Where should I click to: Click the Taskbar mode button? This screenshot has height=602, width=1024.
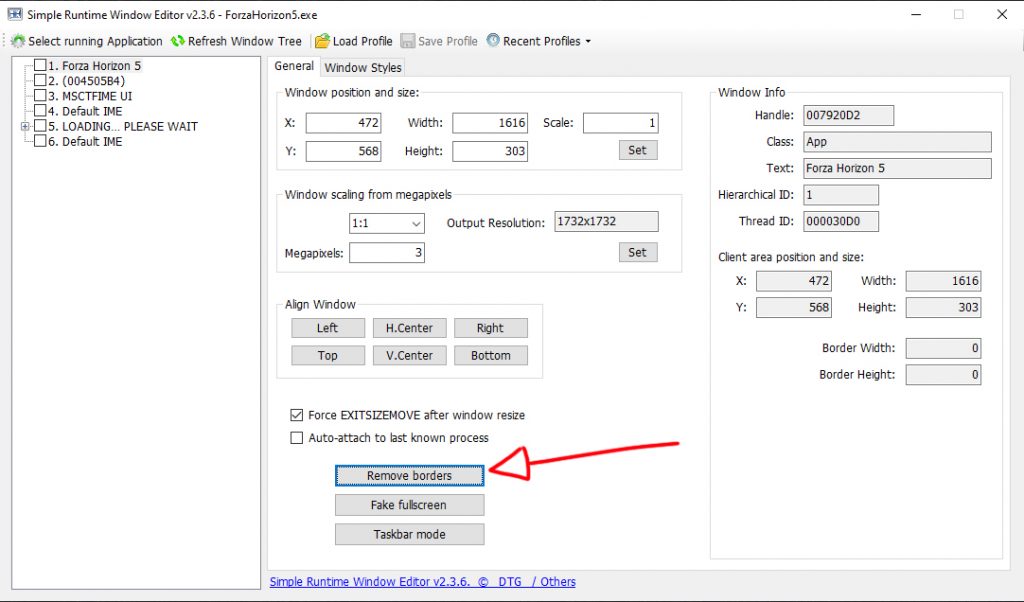pyautogui.click(x=409, y=534)
